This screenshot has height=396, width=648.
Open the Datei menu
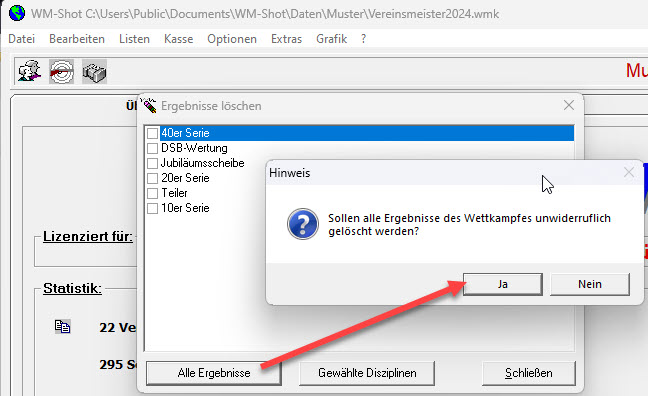click(x=21, y=39)
